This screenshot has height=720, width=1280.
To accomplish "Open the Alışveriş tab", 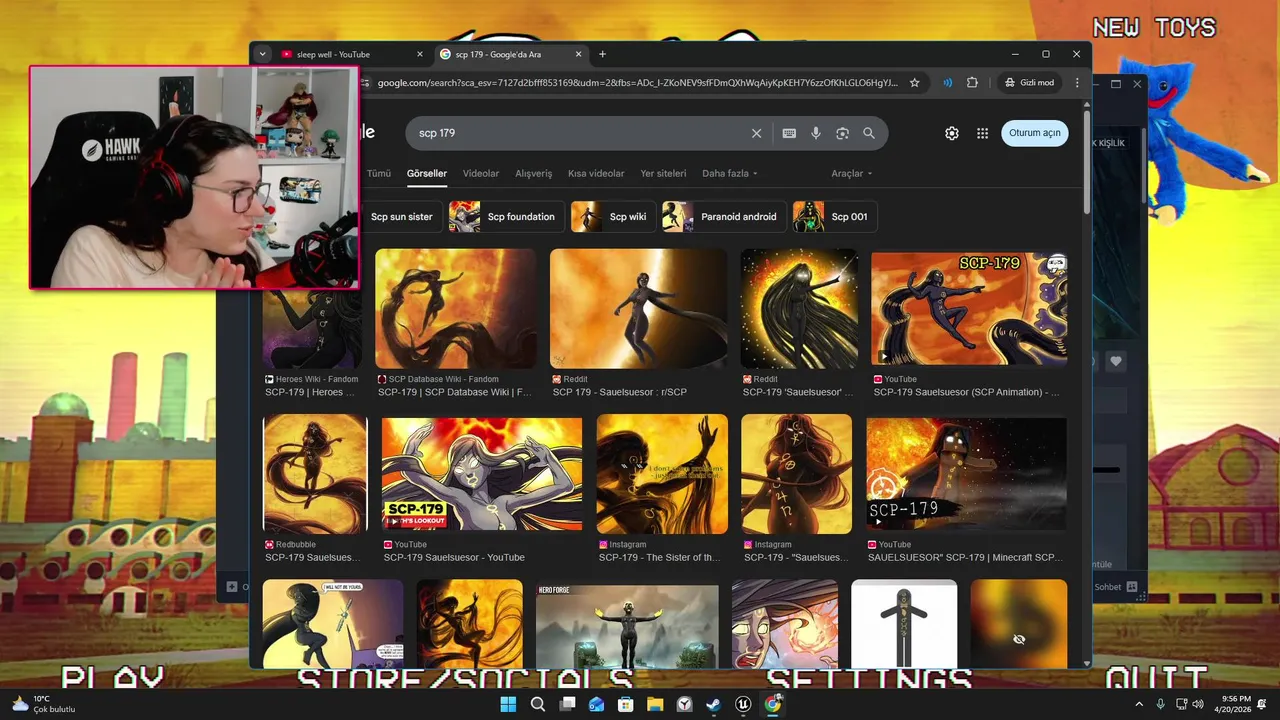I will click(533, 173).
